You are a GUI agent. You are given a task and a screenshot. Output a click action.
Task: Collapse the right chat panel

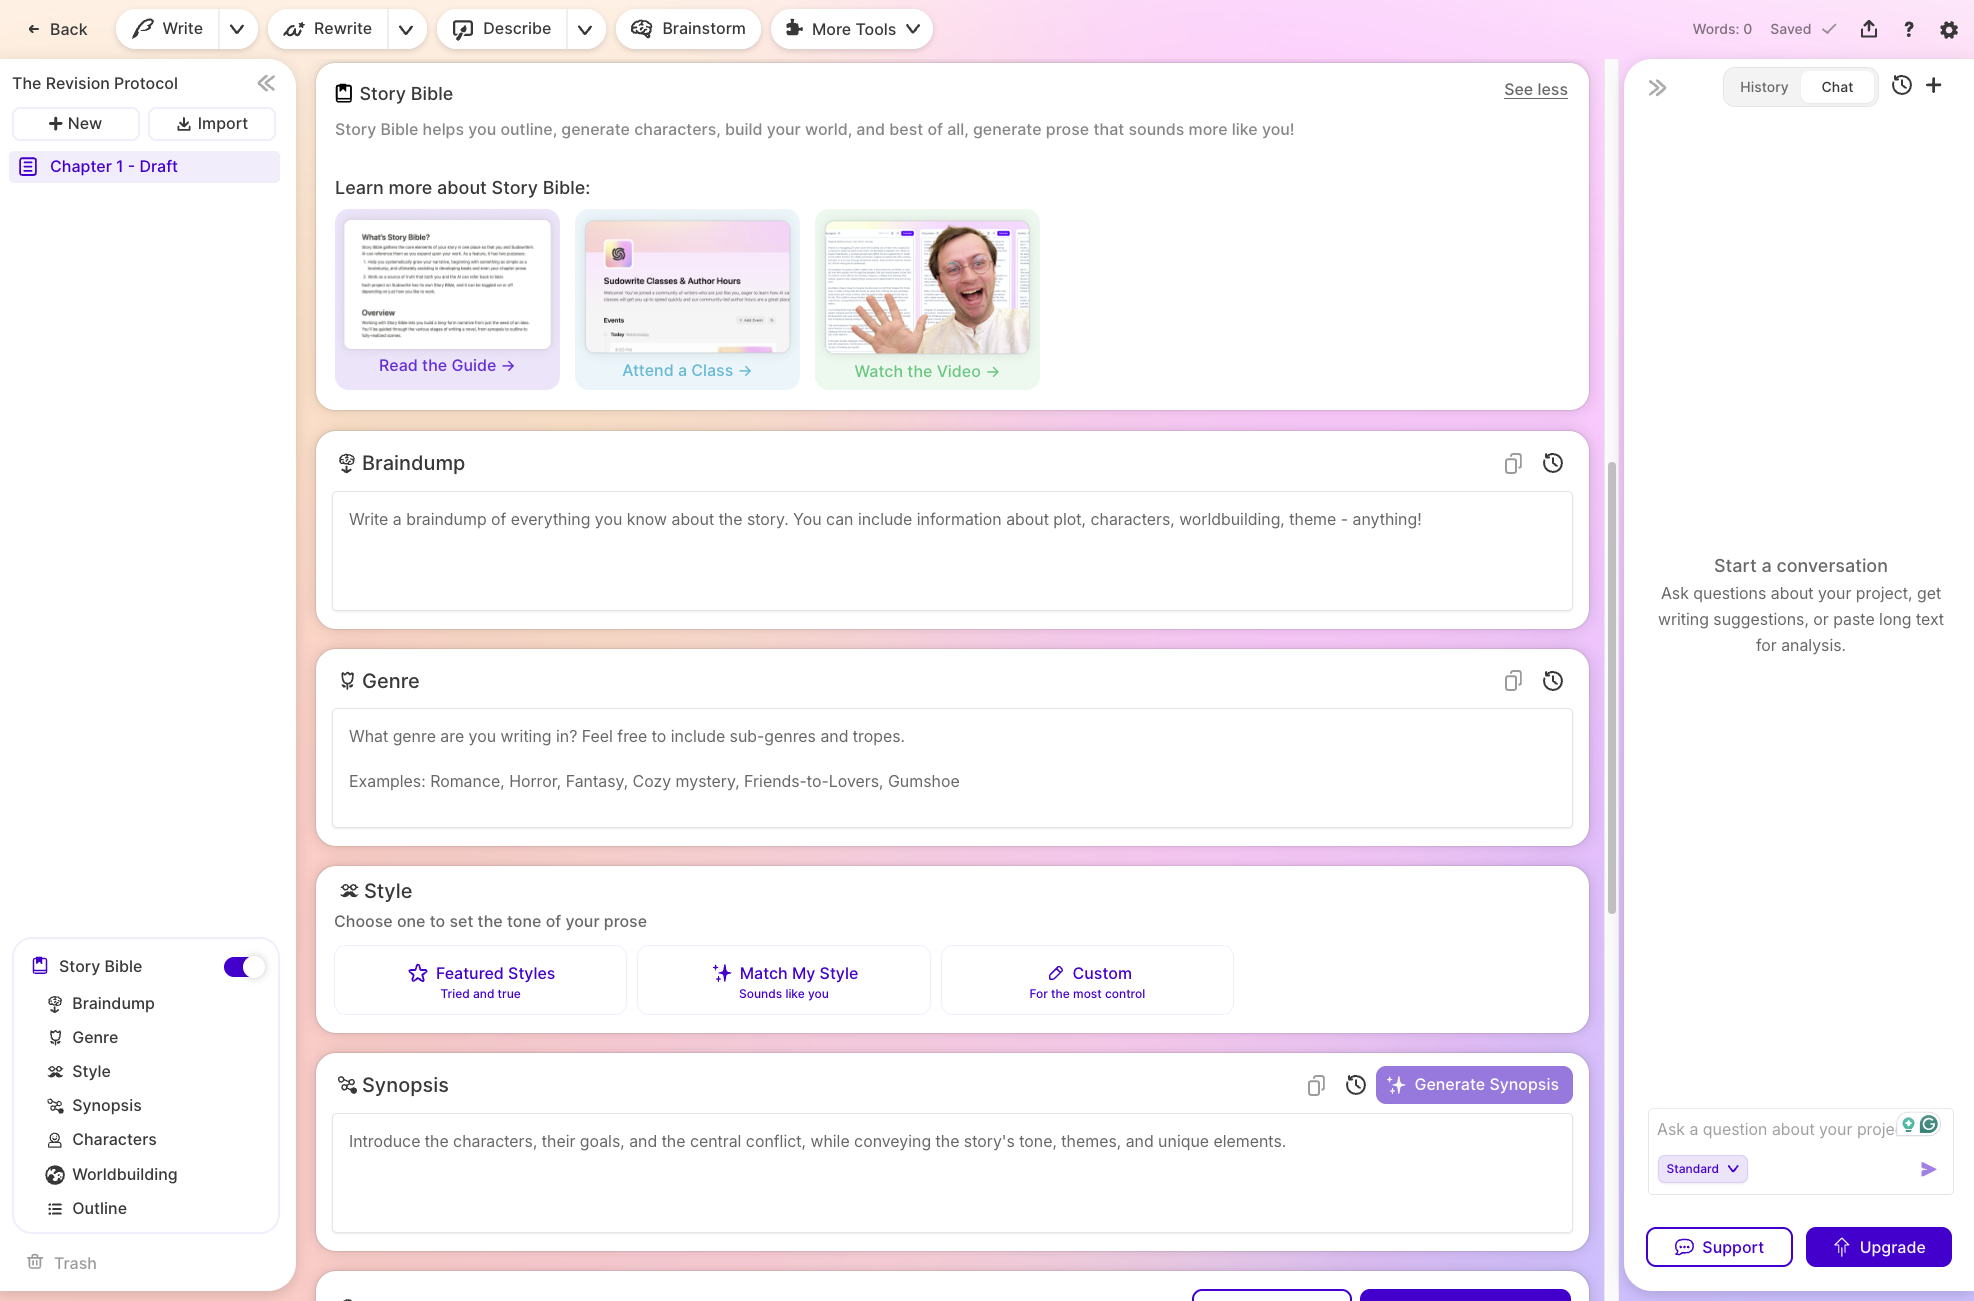coord(1657,87)
